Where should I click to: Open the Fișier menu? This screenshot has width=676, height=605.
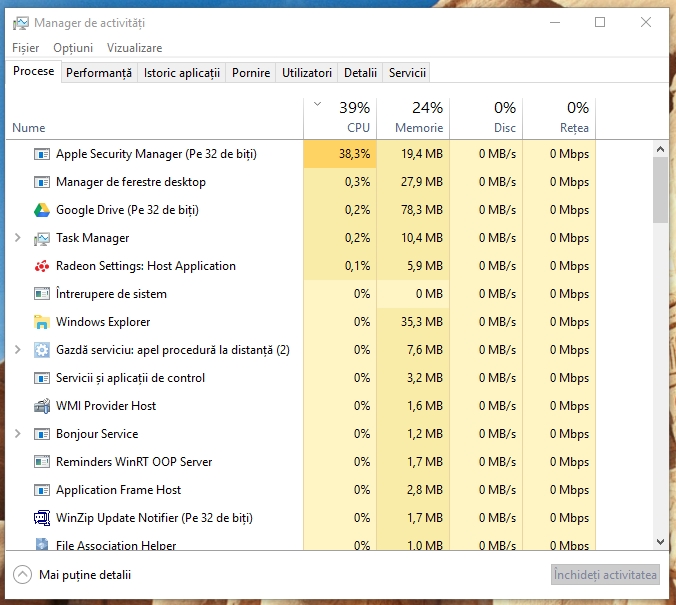point(25,48)
